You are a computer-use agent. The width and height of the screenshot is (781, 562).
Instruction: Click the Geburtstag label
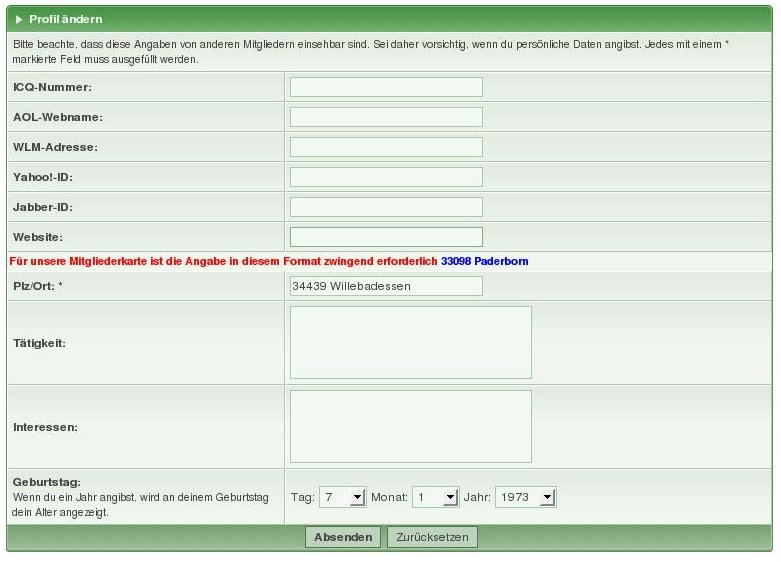[x=46, y=482]
